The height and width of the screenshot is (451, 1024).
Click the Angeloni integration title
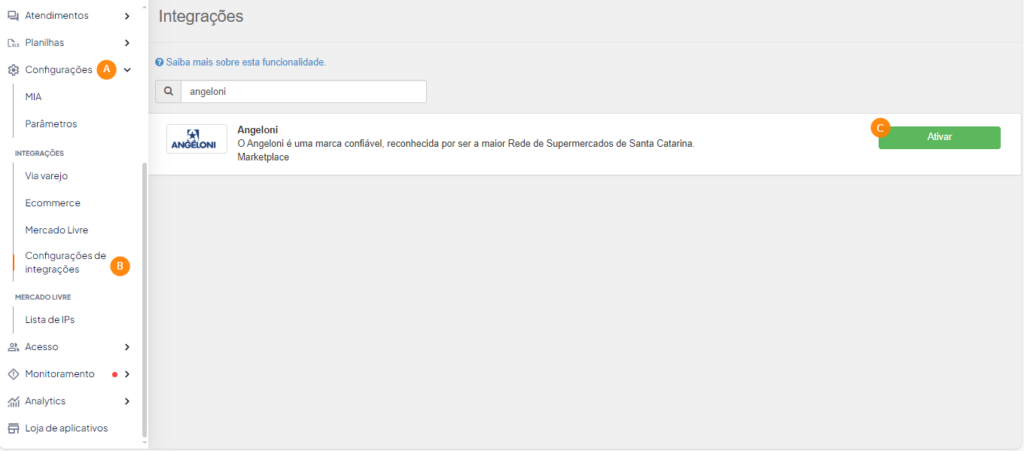click(x=258, y=130)
